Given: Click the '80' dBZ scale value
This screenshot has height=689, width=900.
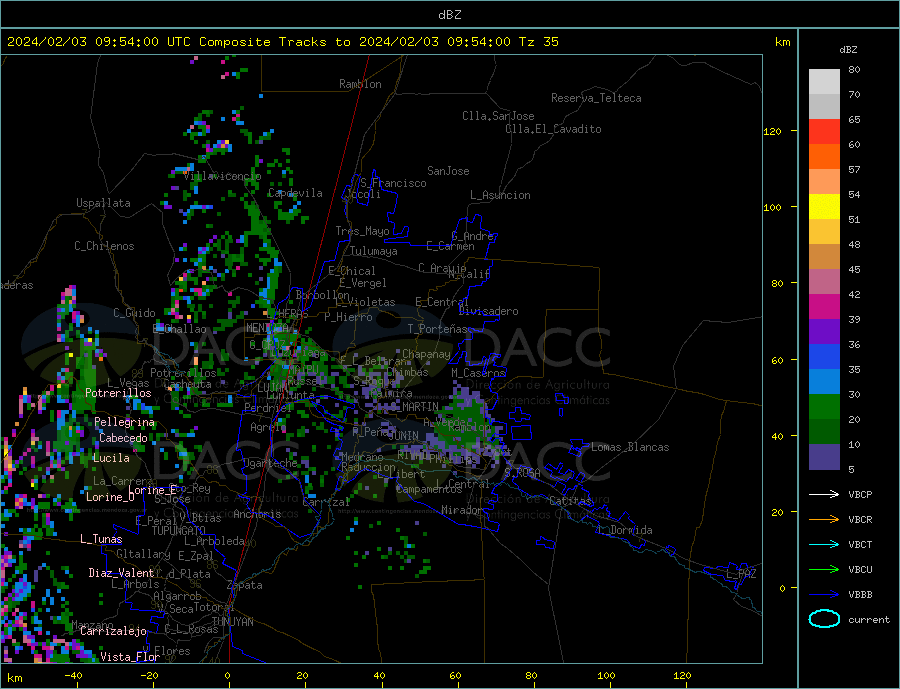Looking at the screenshot, I should tap(854, 69).
